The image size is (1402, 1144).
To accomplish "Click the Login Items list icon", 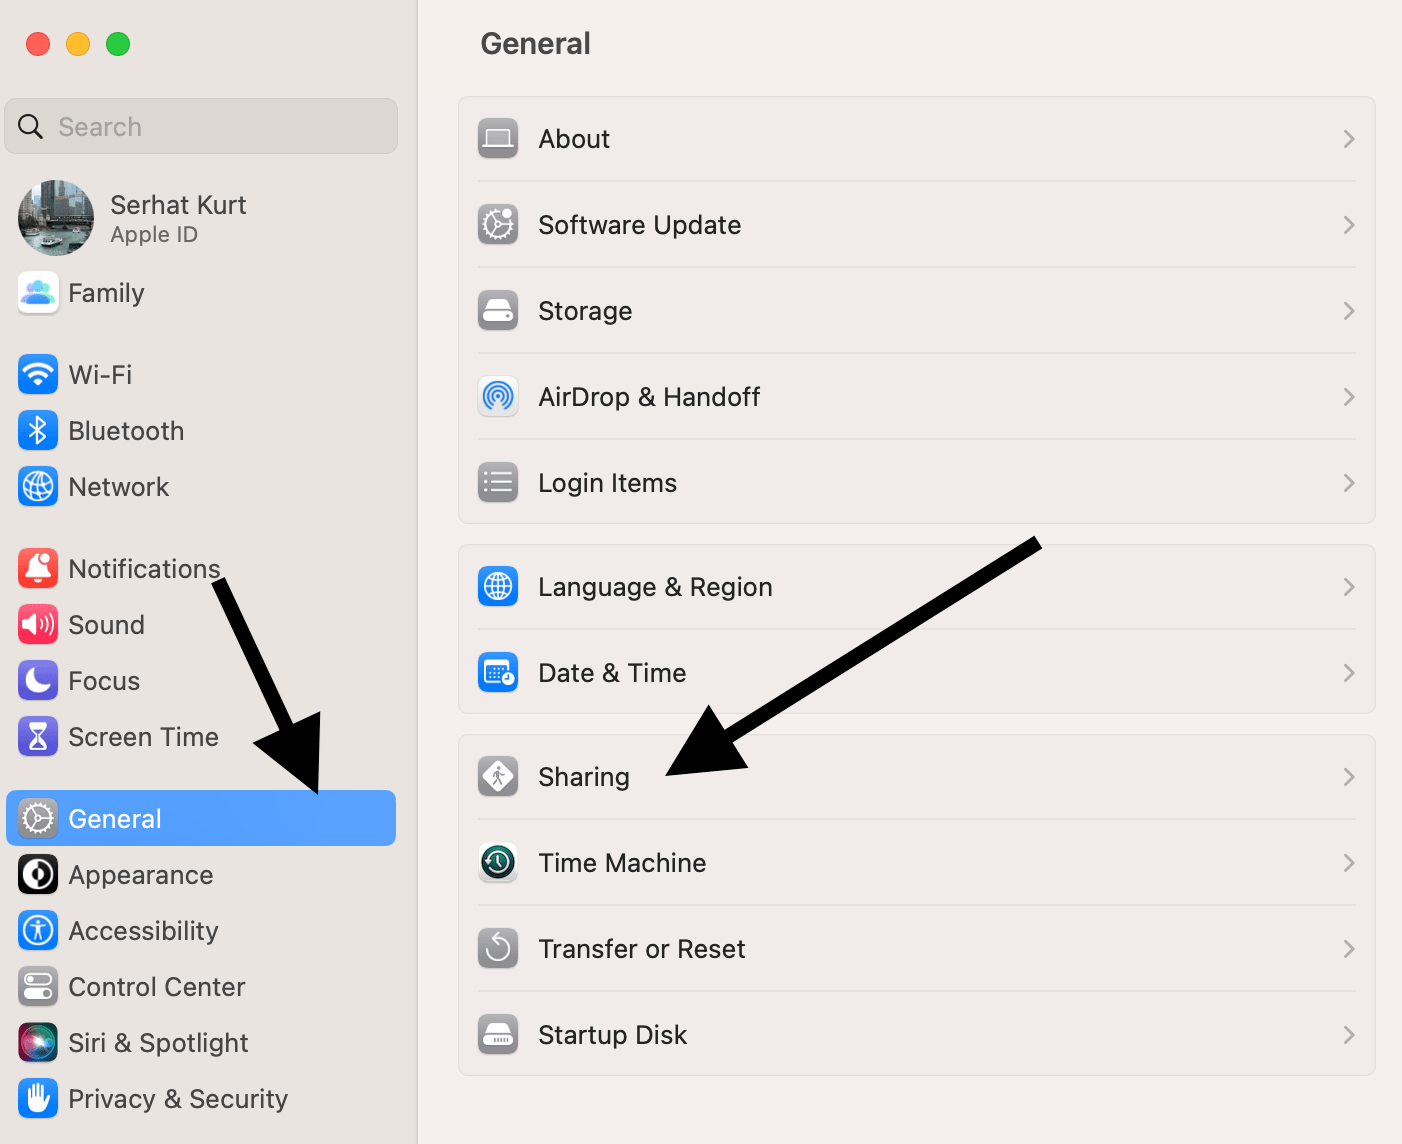I will tap(498, 483).
